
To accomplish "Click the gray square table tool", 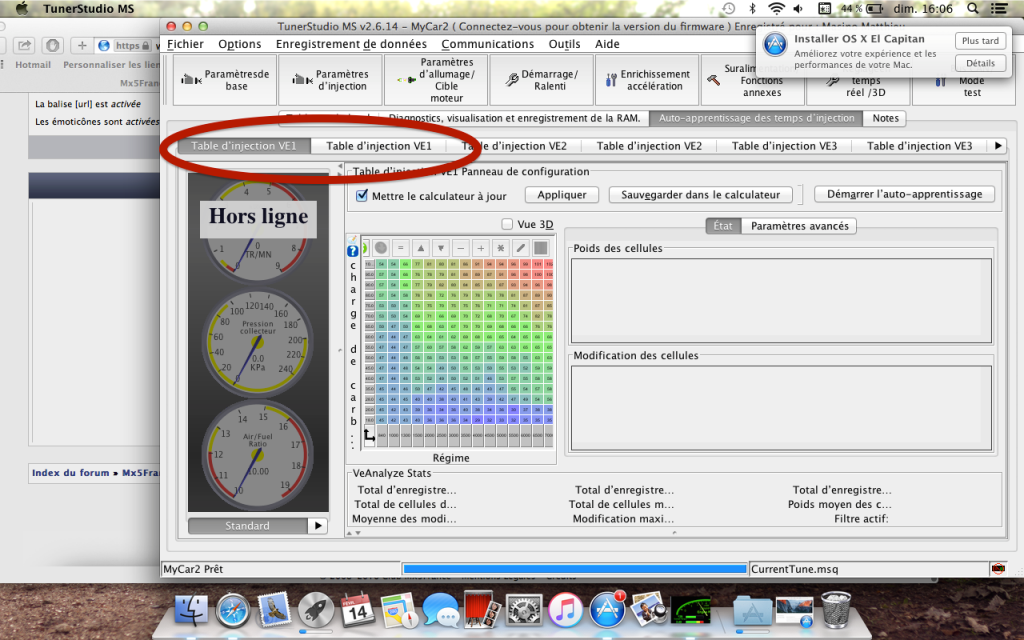I will [541, 248].
